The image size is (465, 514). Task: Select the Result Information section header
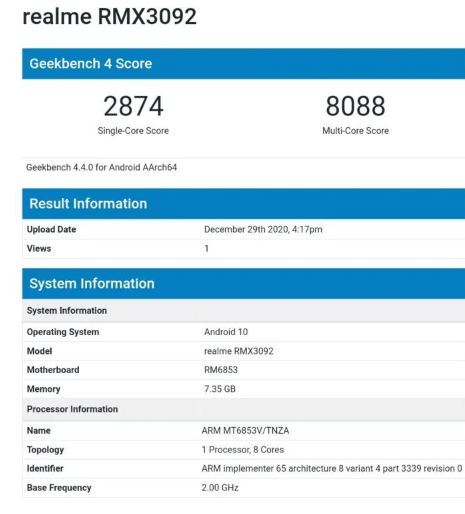pos(244,204)
